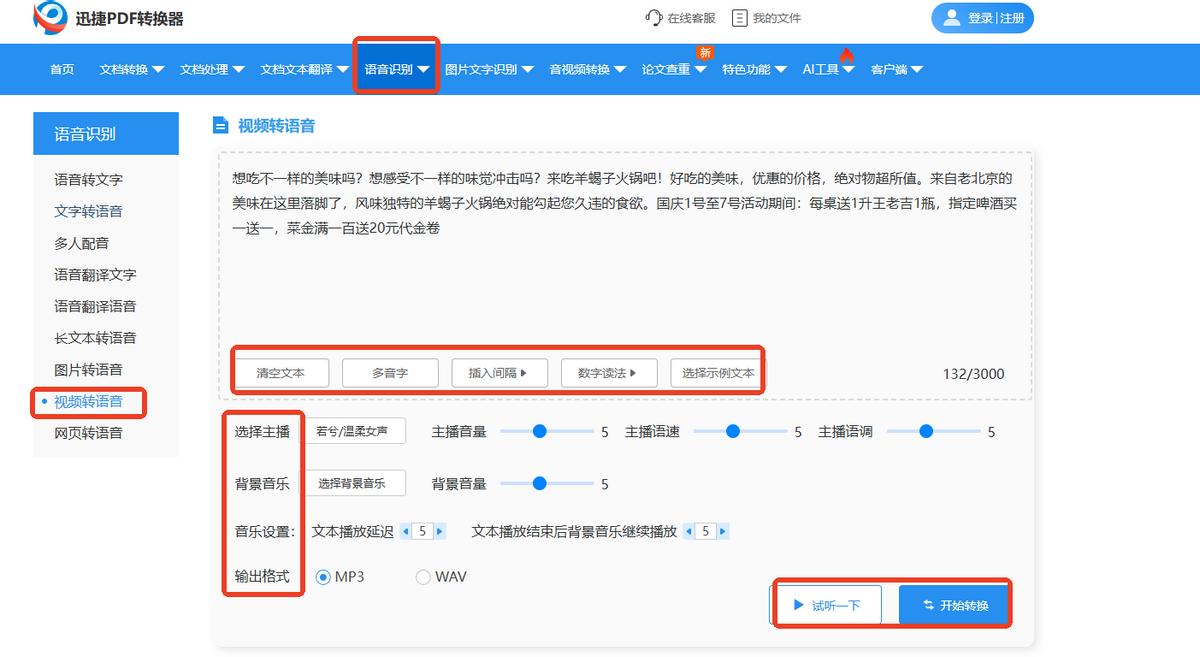Open the 插入间隔 dropdown

point(497,373)
